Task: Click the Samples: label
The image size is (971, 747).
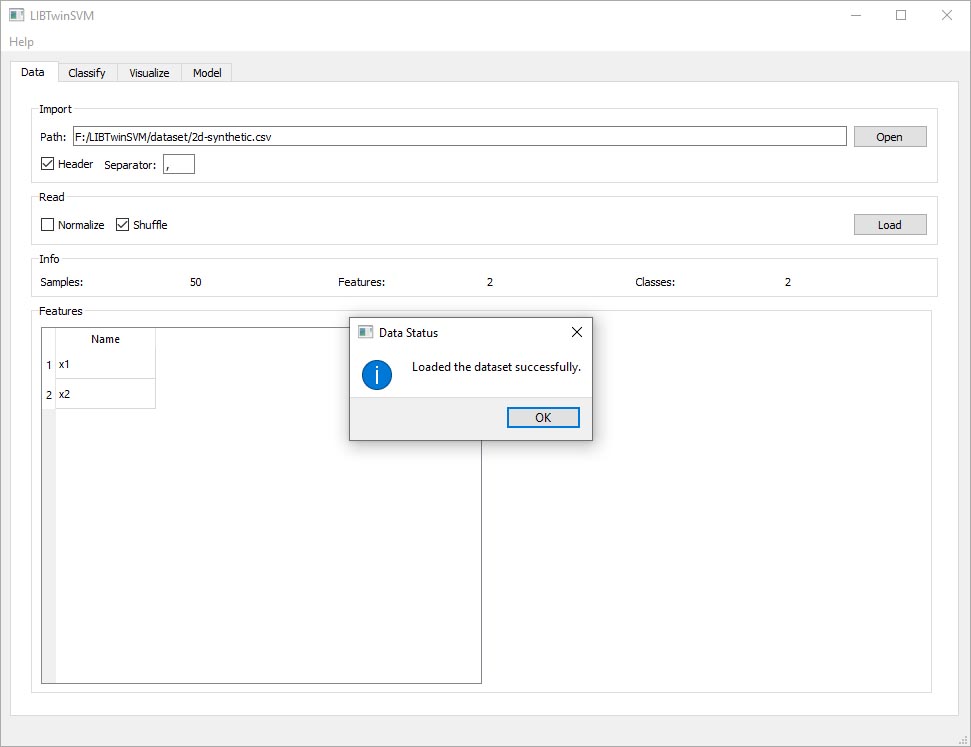Action: [61, 282]
